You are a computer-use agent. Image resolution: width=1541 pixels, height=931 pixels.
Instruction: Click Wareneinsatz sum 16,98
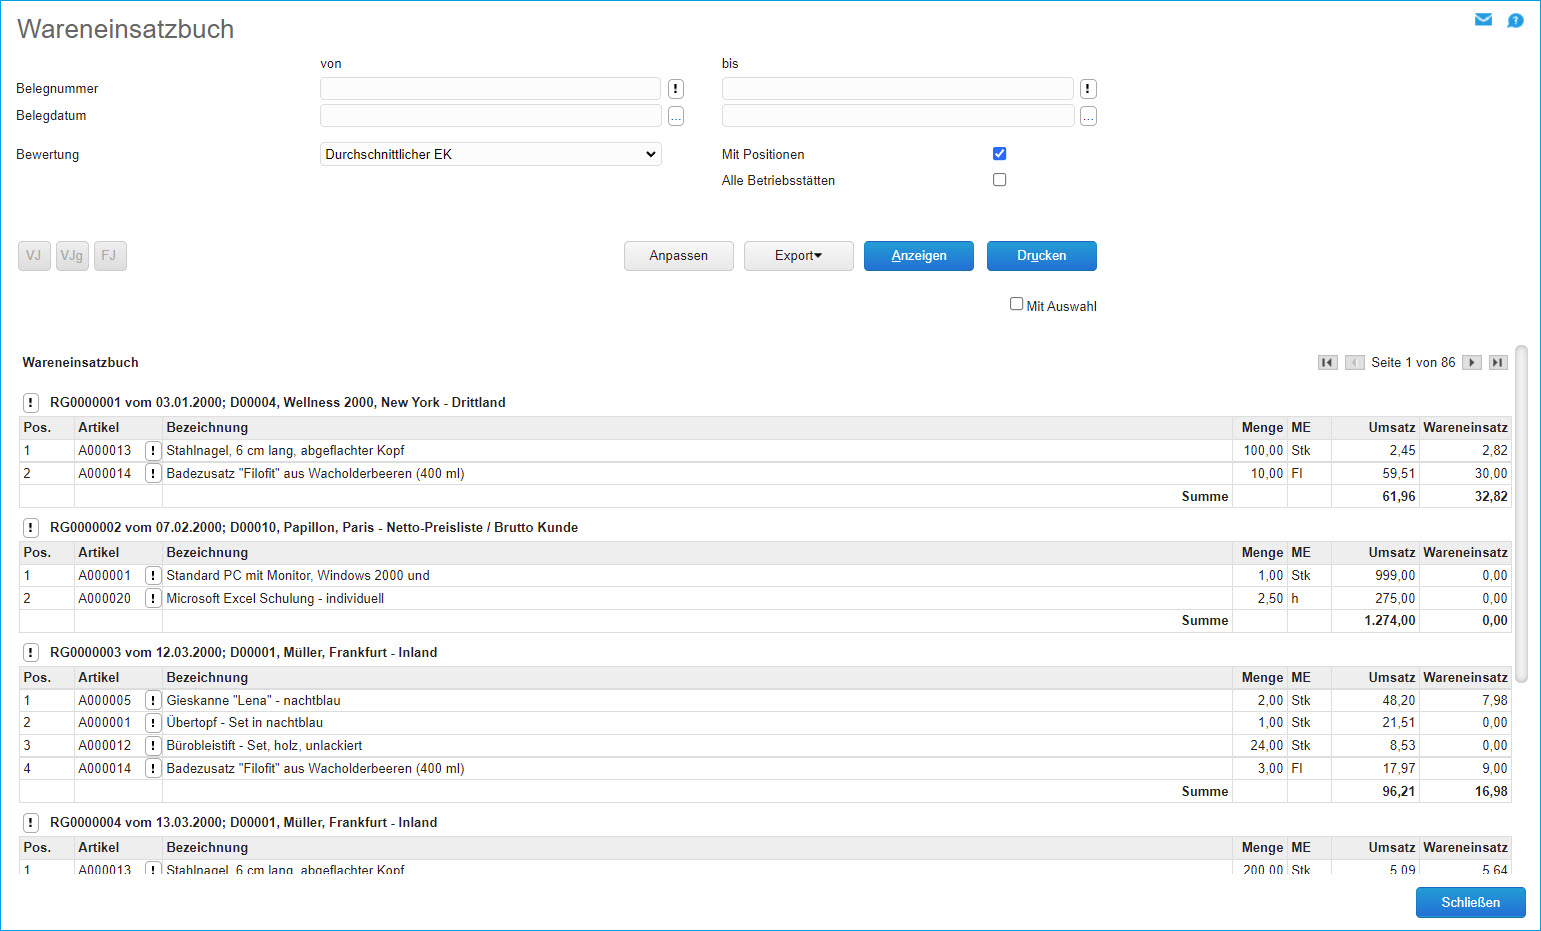(1491, 791)
